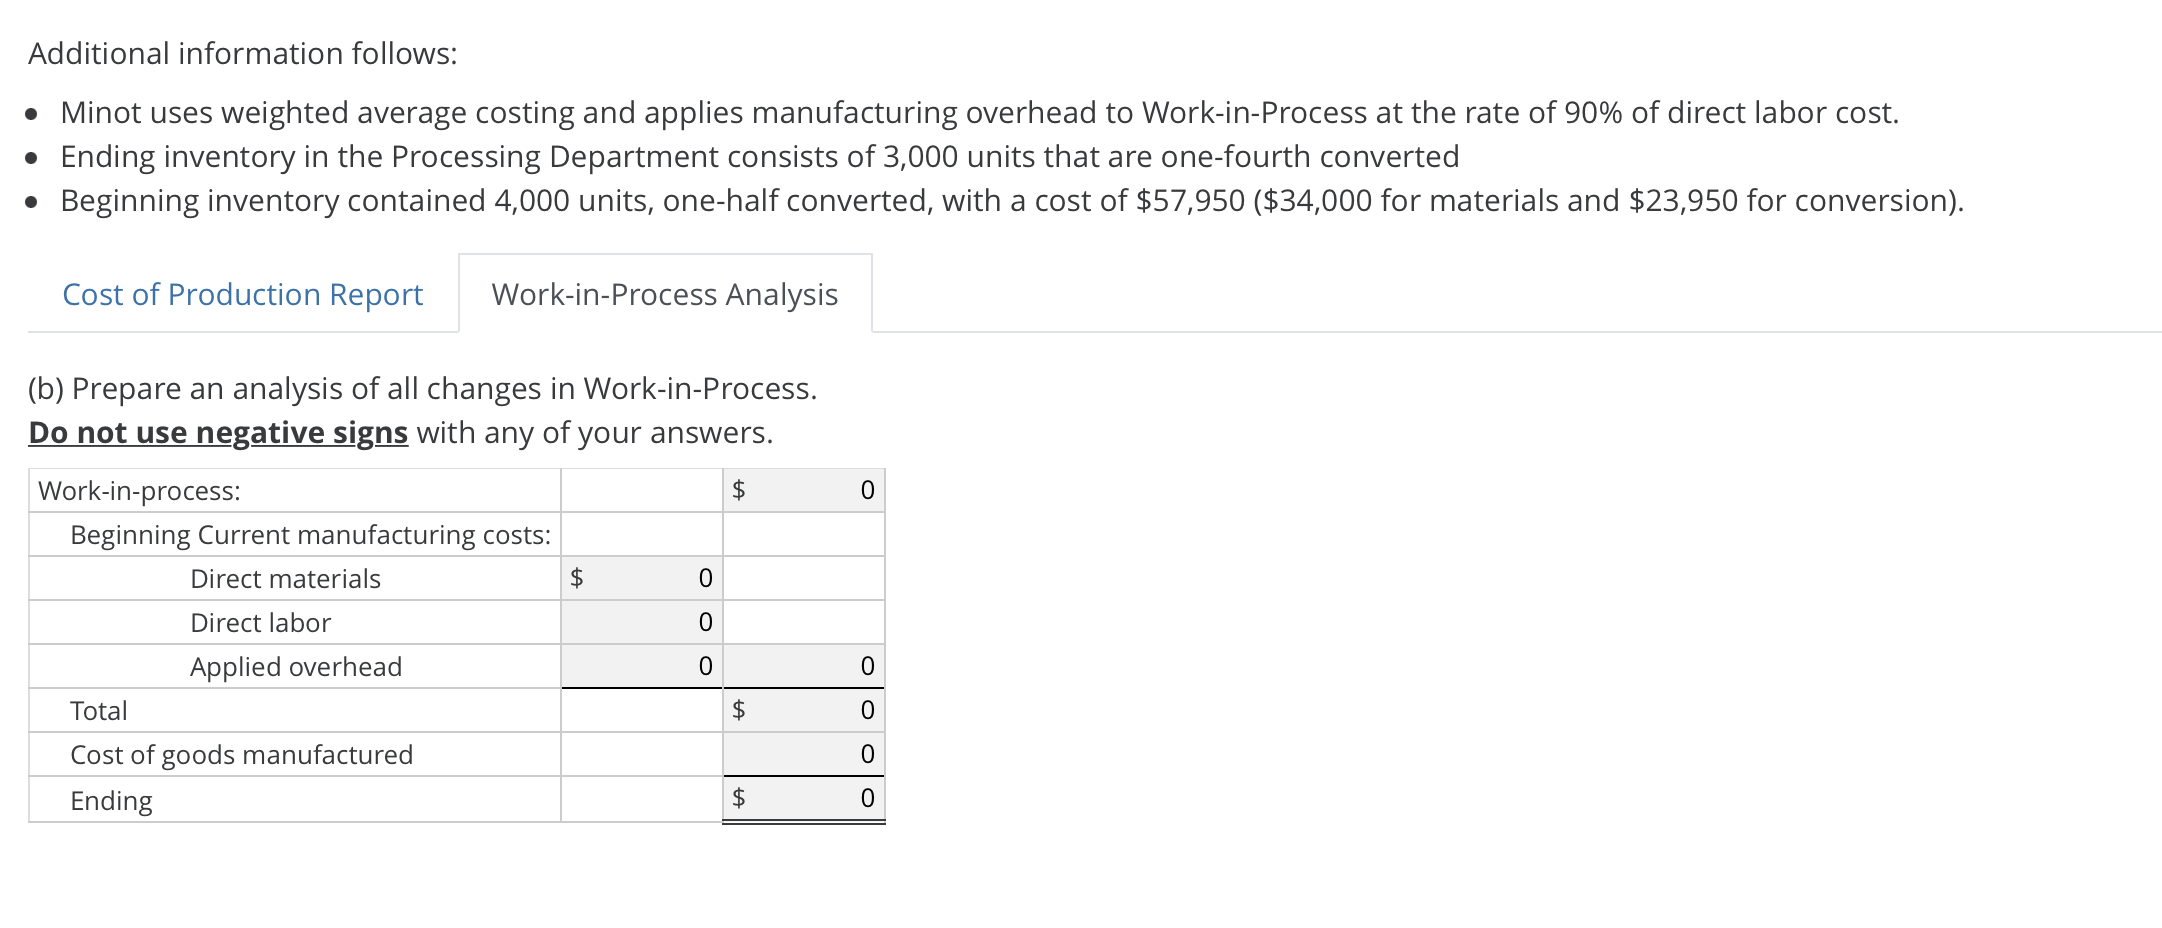Viewport: 2162px width, 928px height.
Task: Click the Additional information follows heading
Action: [242, 53]
